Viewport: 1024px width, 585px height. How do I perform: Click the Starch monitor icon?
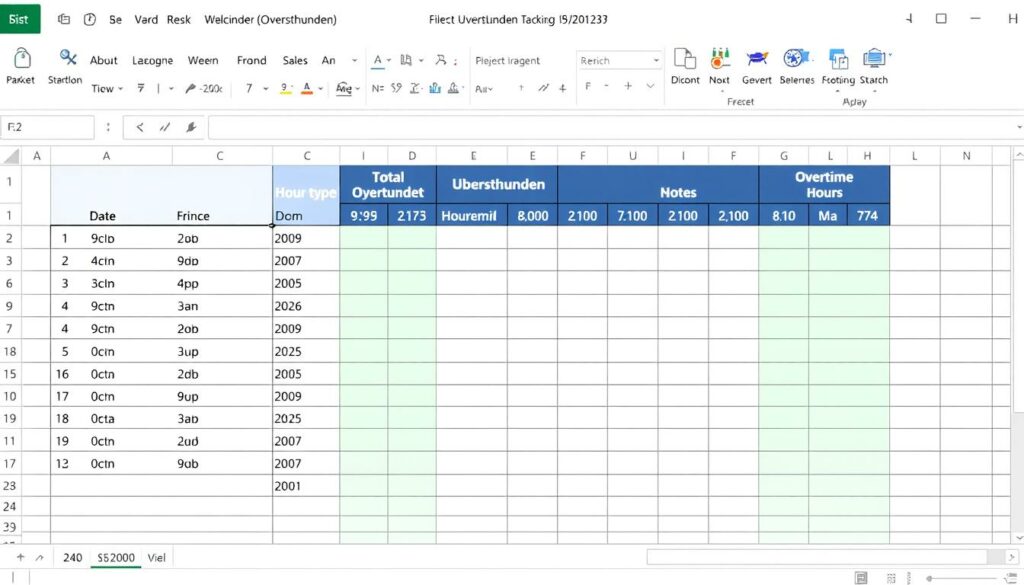tap(874, 60)
